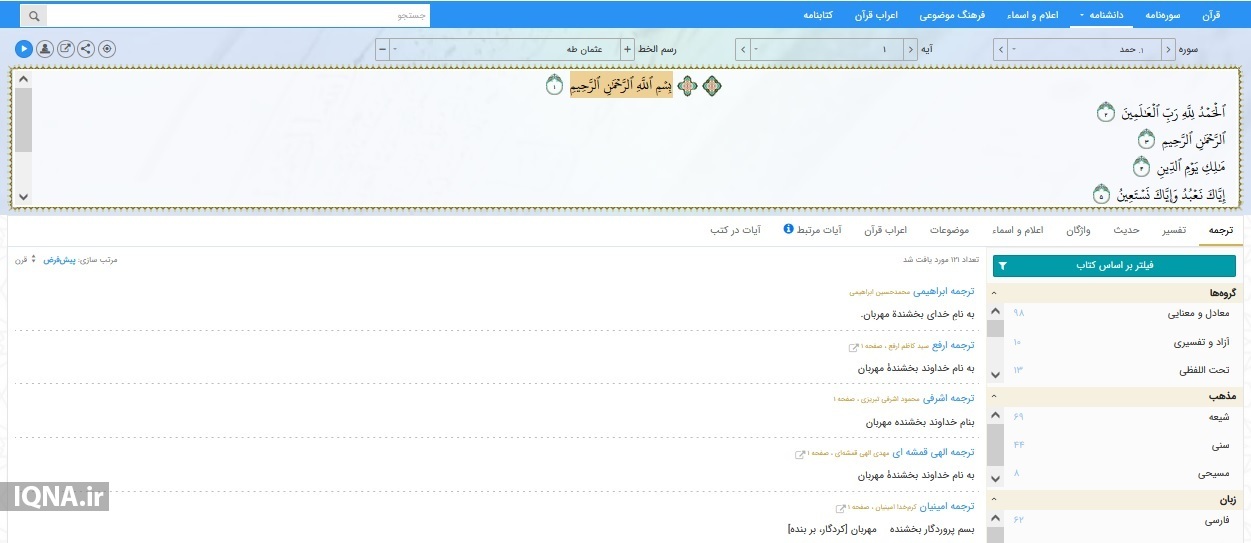The image size is (1251, 543).
Task: Toggle the sort order arrows beside قرن
Action: 33,260
